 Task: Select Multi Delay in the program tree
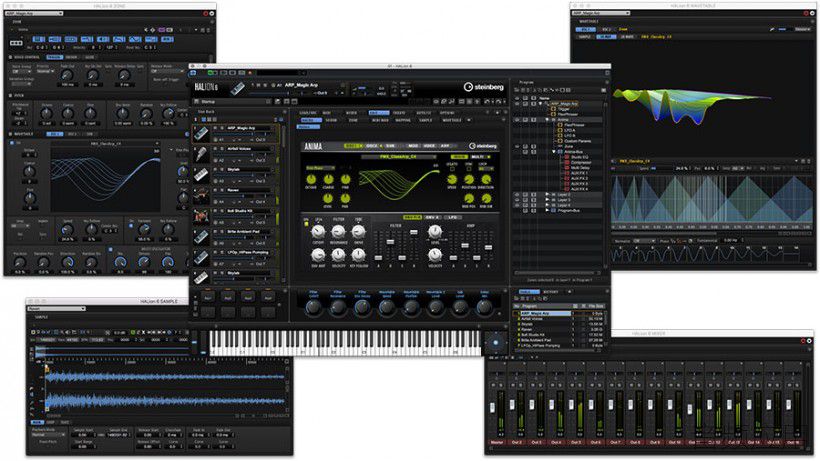coord(580,168)
